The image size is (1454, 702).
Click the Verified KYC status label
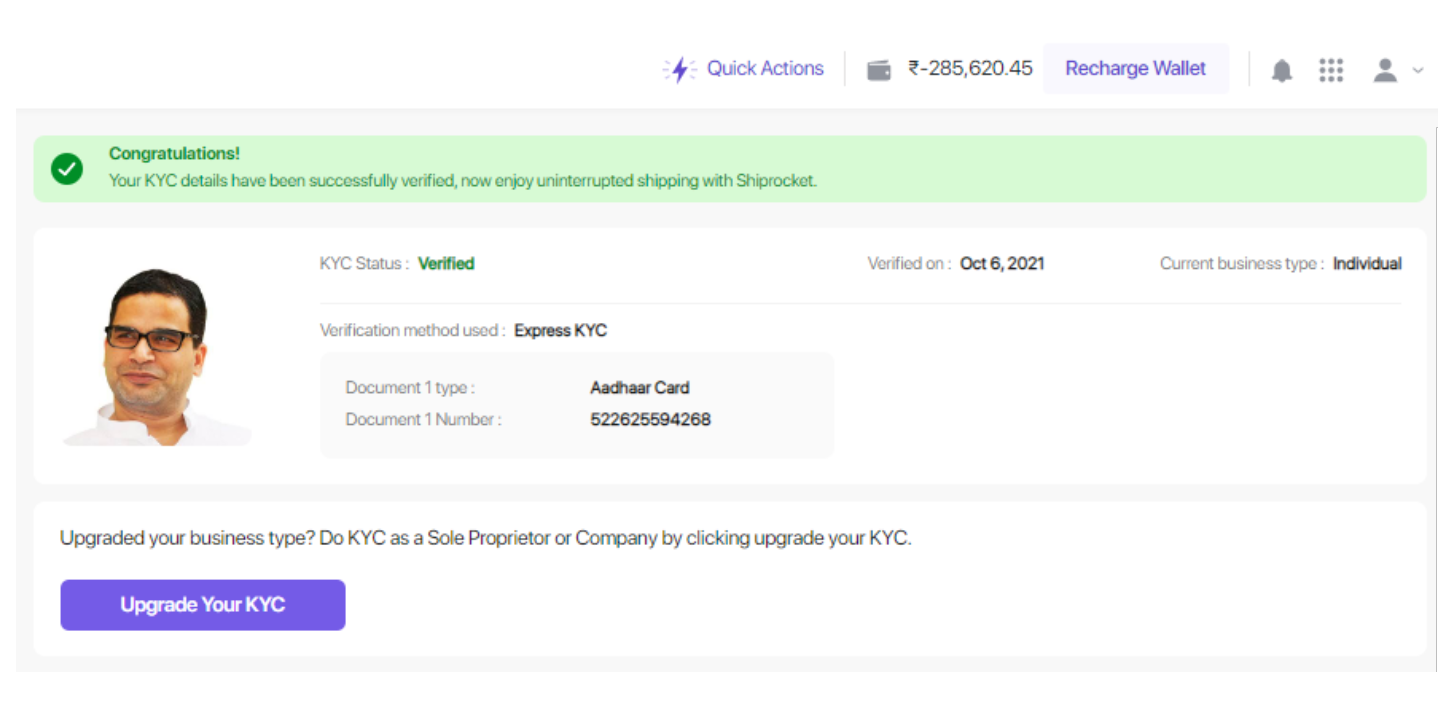click(446, 264)
